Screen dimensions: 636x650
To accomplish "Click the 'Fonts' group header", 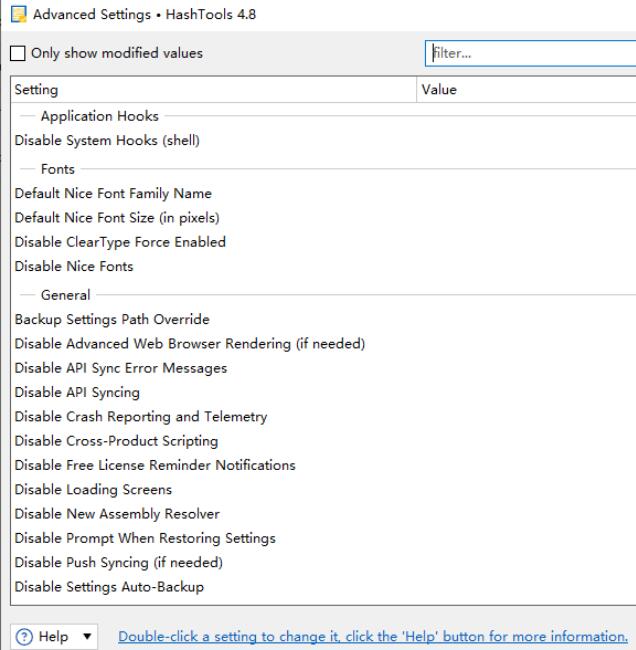I will (57, 169).
